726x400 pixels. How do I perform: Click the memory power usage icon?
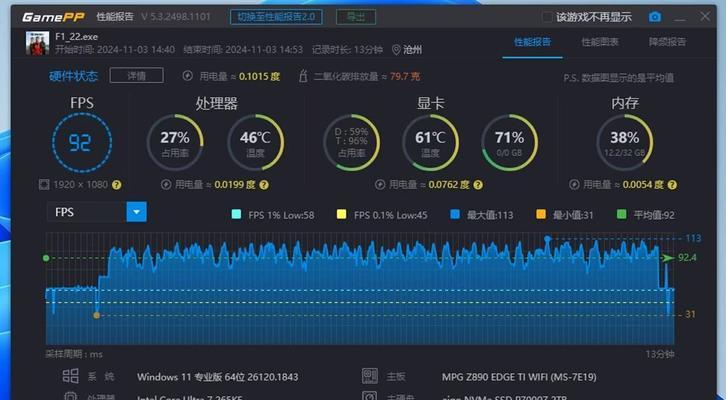pos(574,185)
